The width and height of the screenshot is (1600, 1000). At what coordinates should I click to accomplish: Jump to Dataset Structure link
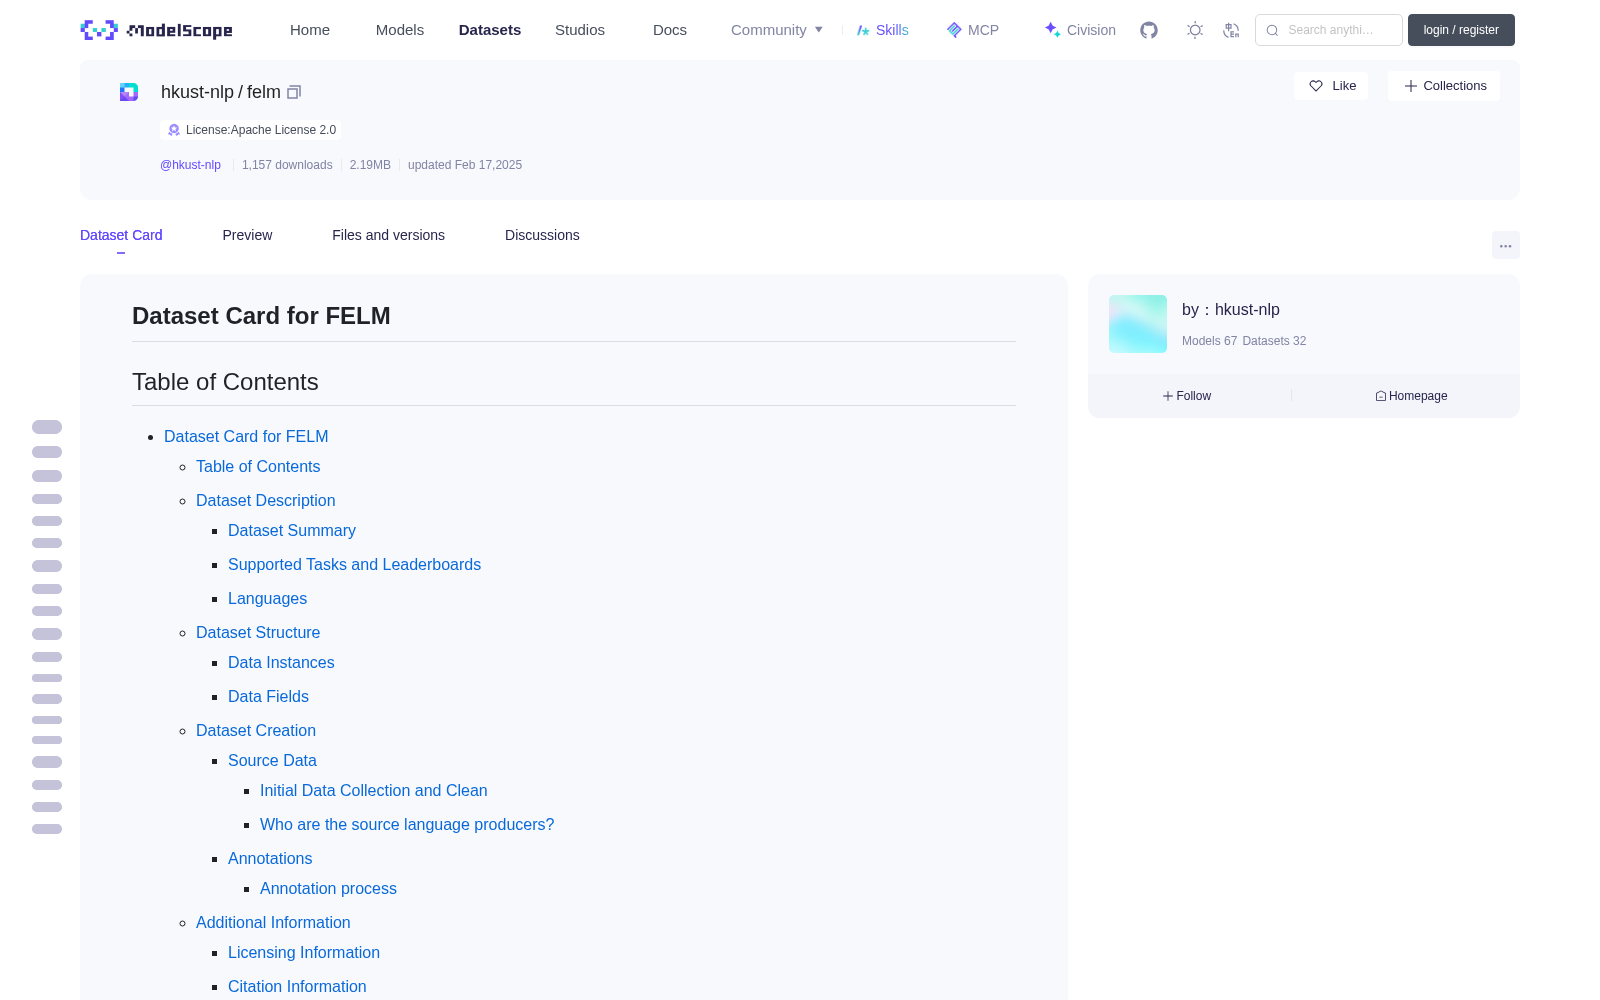point(258,632)
